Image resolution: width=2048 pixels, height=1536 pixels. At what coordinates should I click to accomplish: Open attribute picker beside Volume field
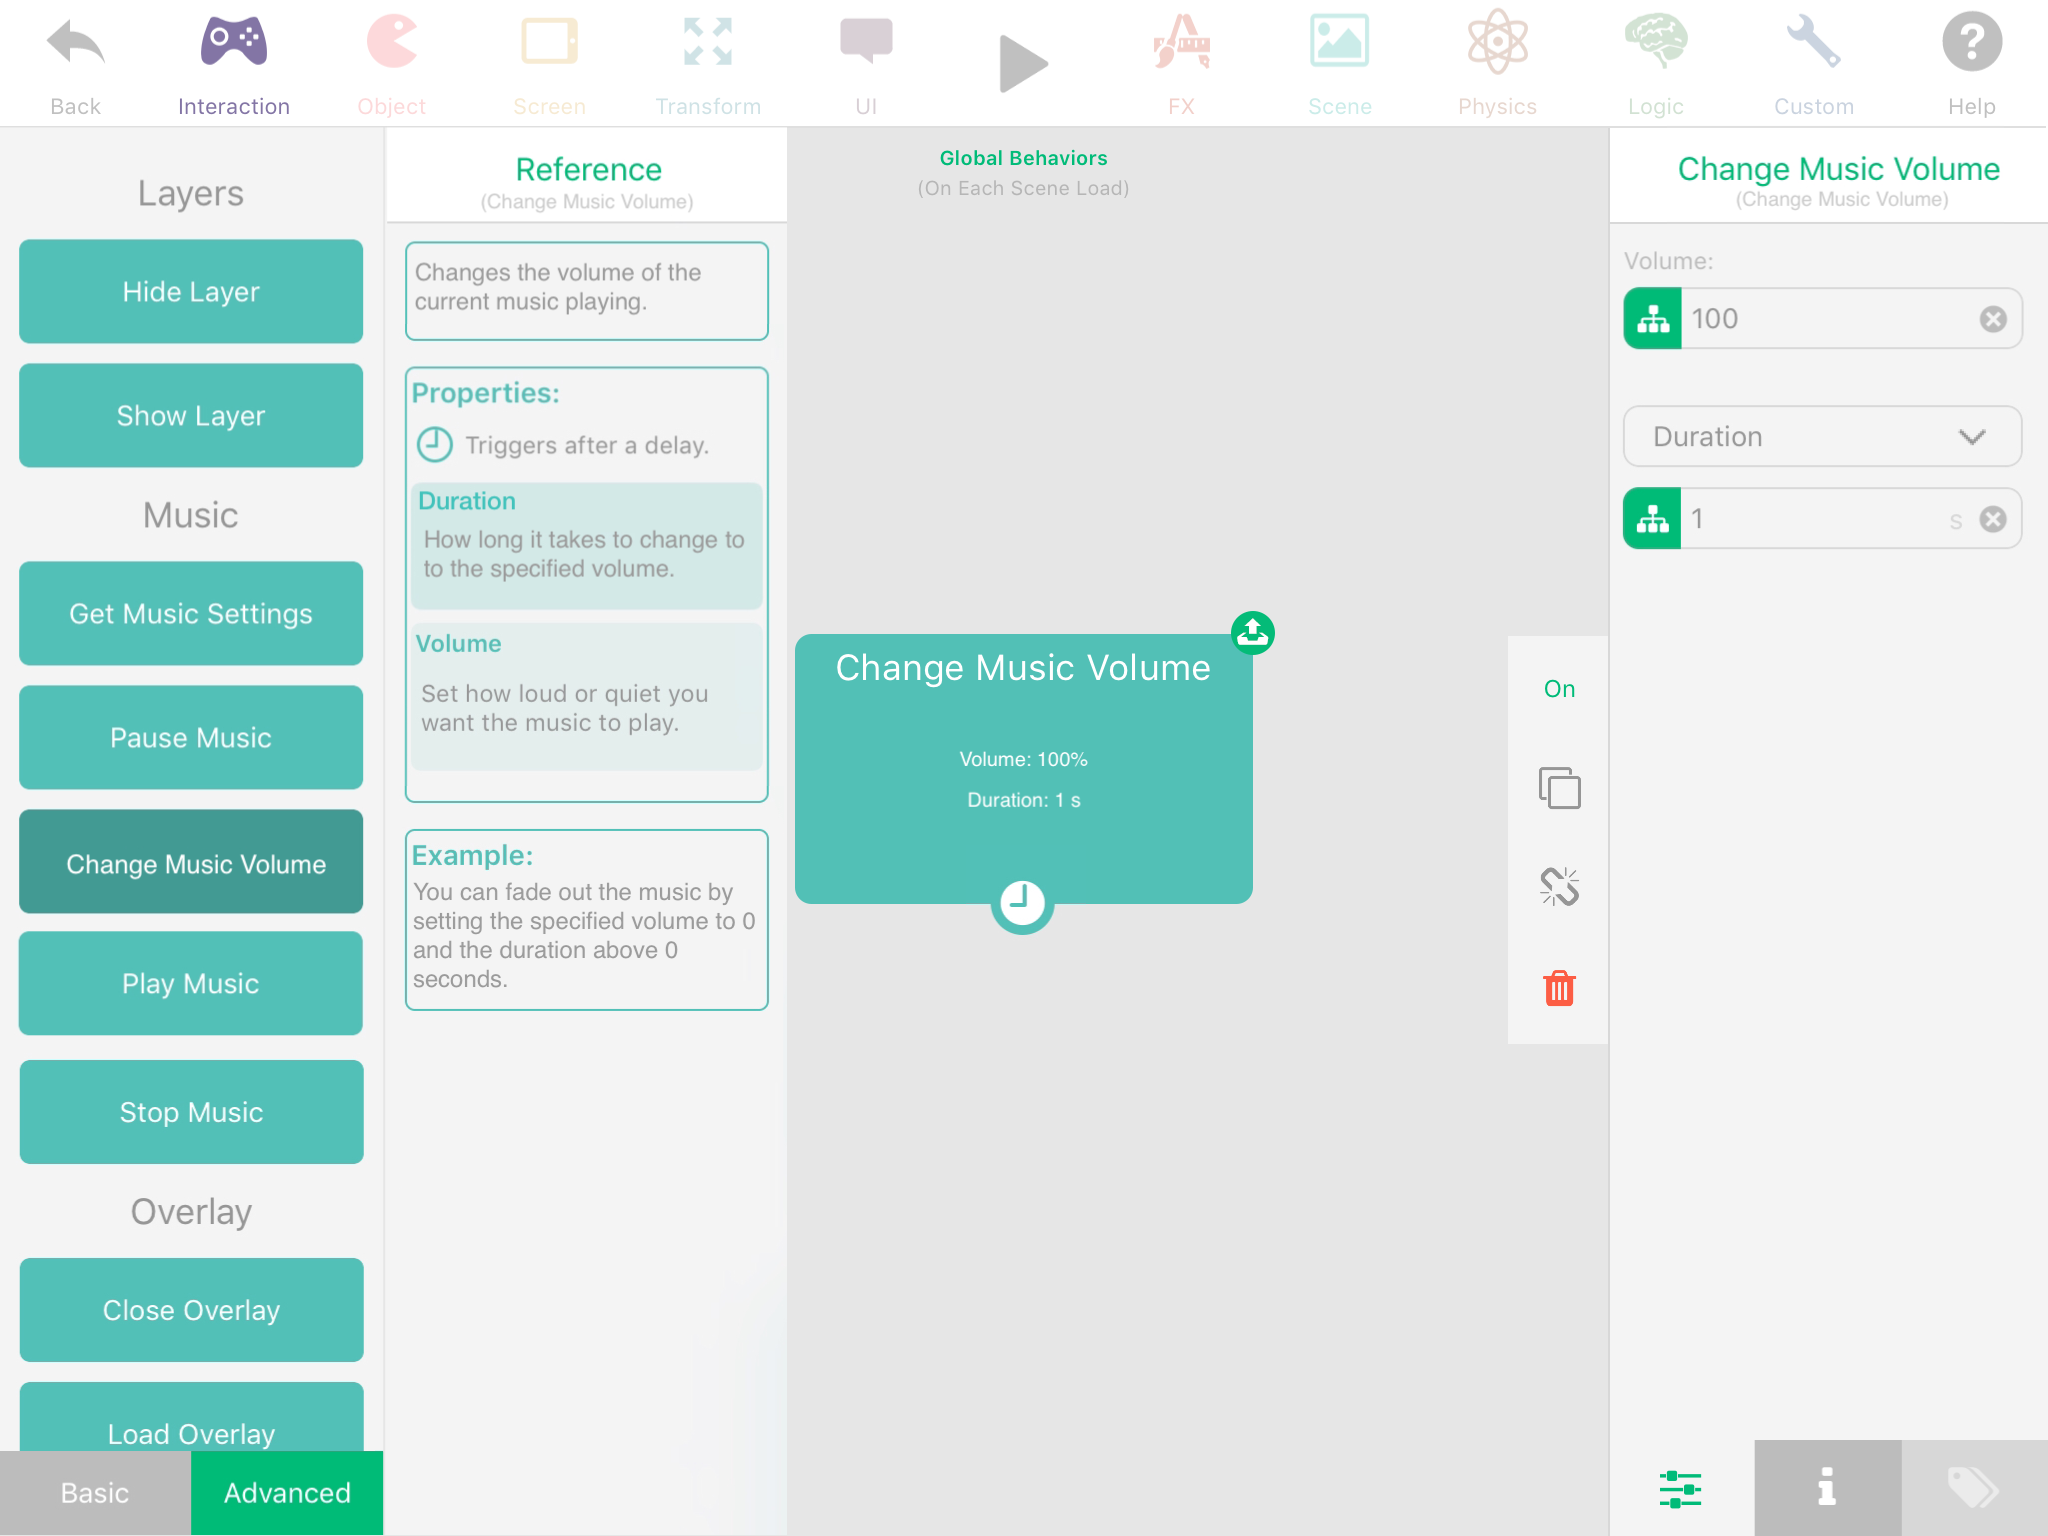(1653, 319)
